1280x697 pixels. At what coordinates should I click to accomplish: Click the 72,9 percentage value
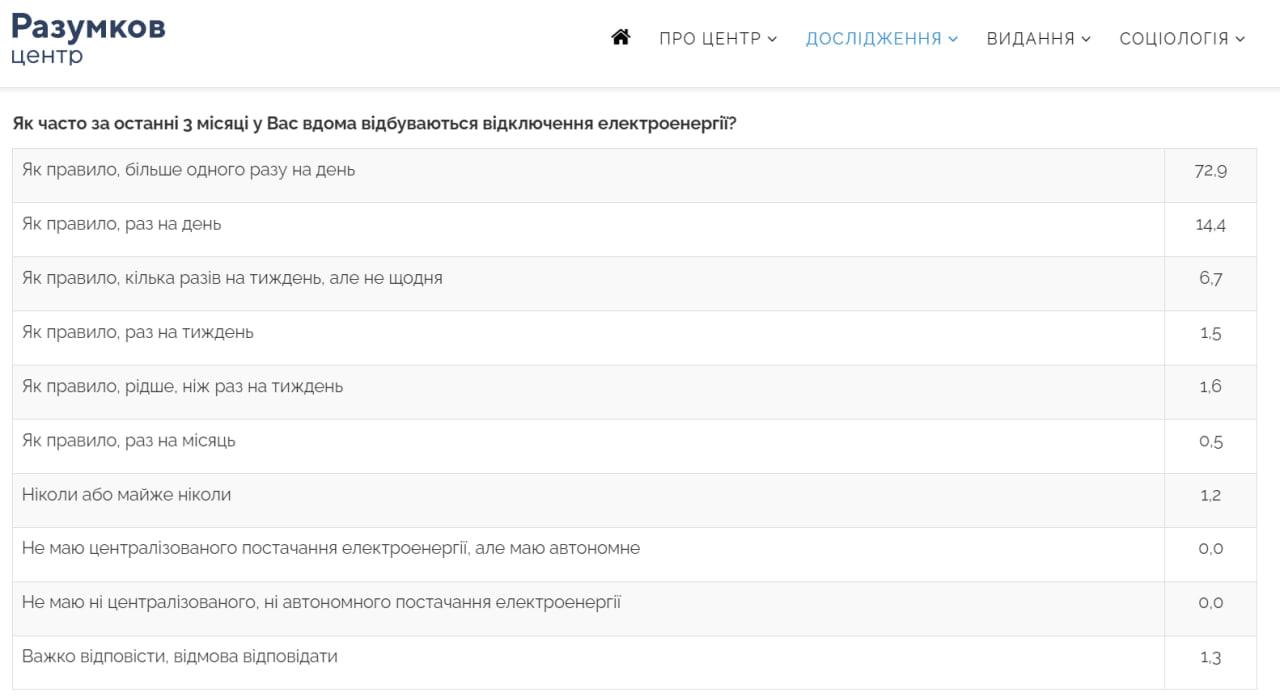[1211, 170]
